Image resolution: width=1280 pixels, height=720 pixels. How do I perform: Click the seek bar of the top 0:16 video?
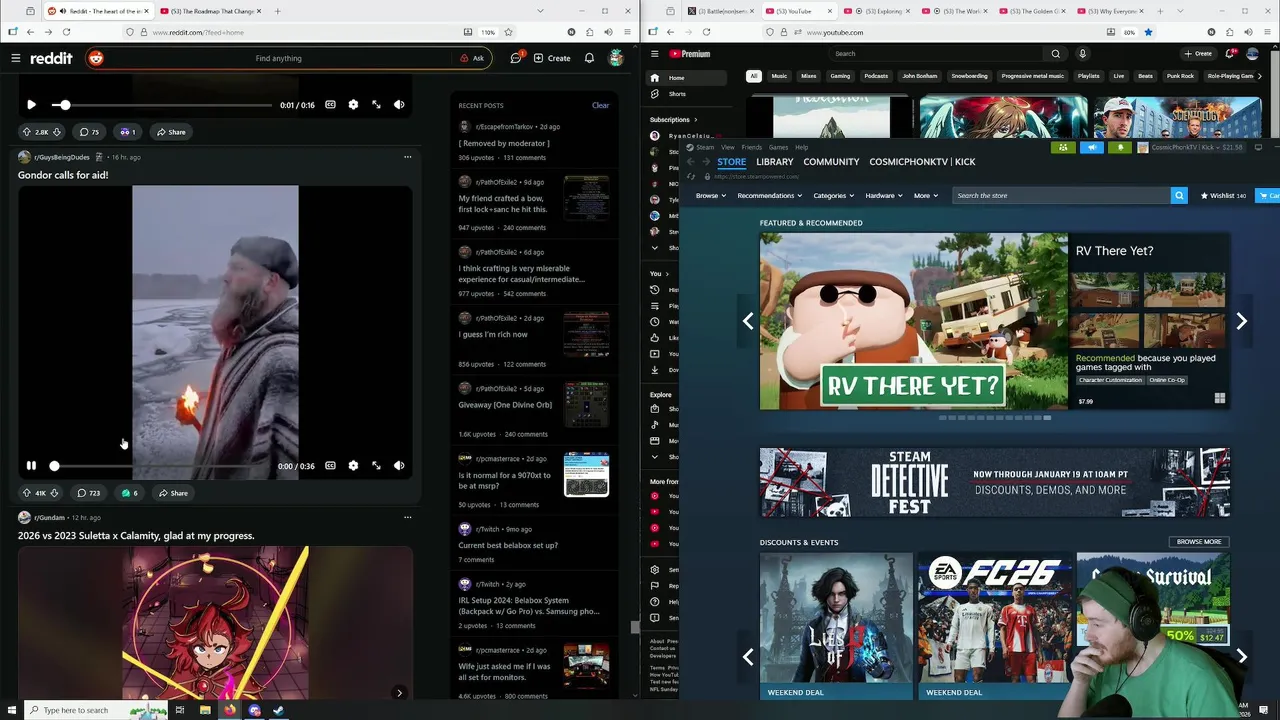click(162, 105)
